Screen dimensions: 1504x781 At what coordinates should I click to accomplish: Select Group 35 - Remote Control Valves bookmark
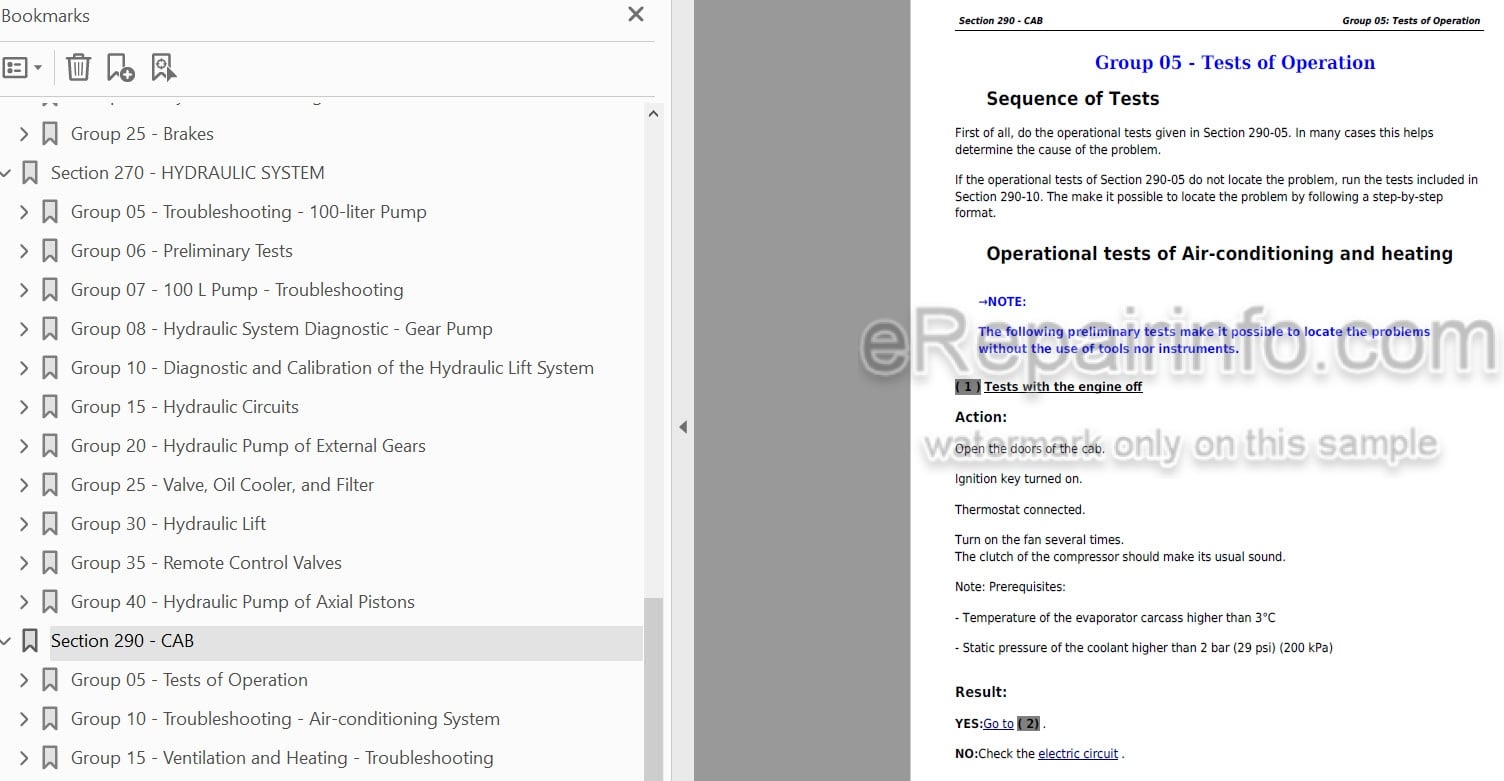coord(206,563)
